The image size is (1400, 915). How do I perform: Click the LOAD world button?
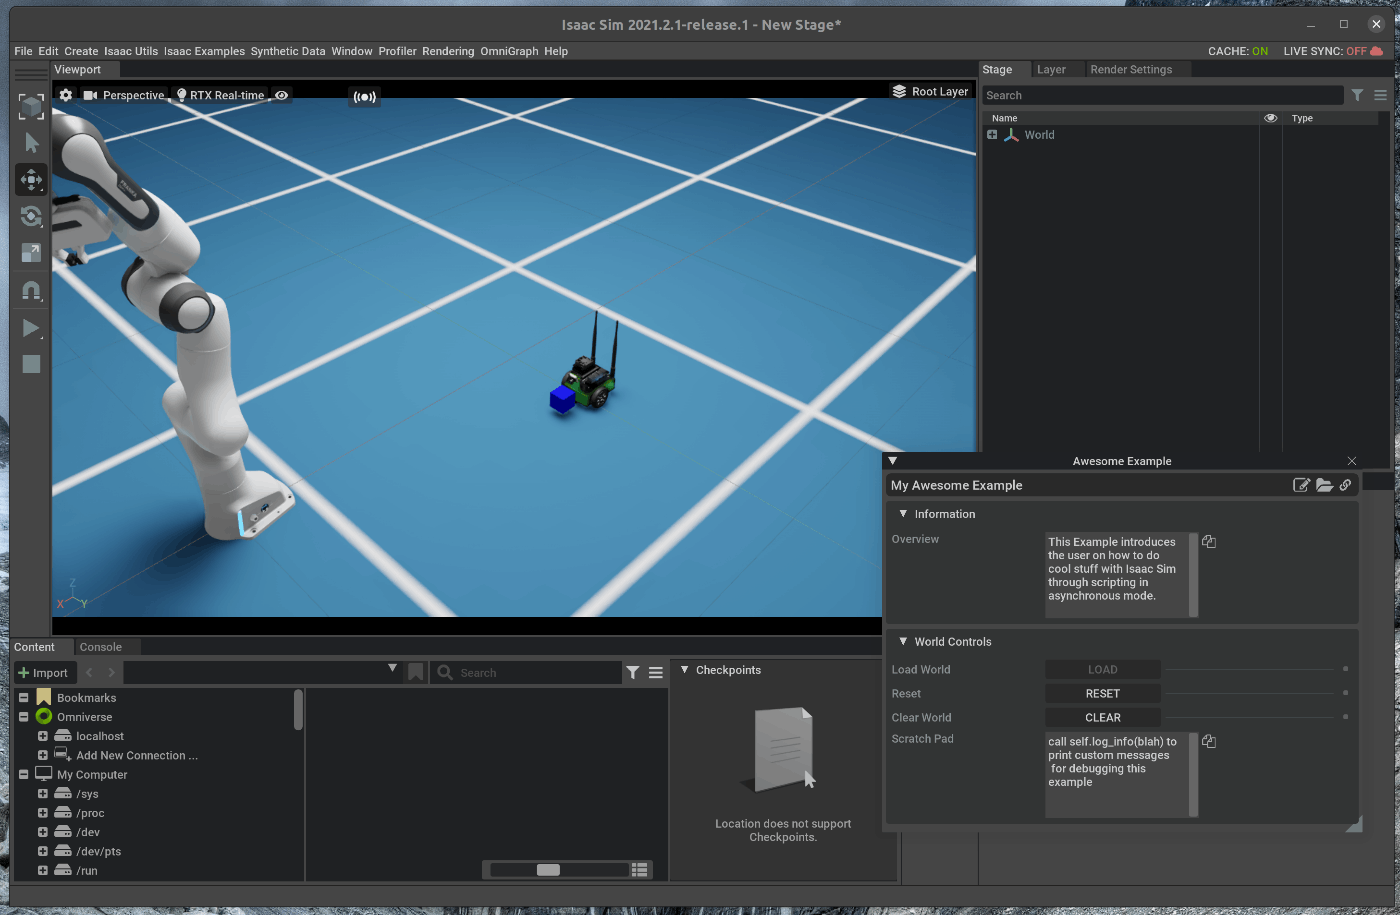coord(1103,670)
